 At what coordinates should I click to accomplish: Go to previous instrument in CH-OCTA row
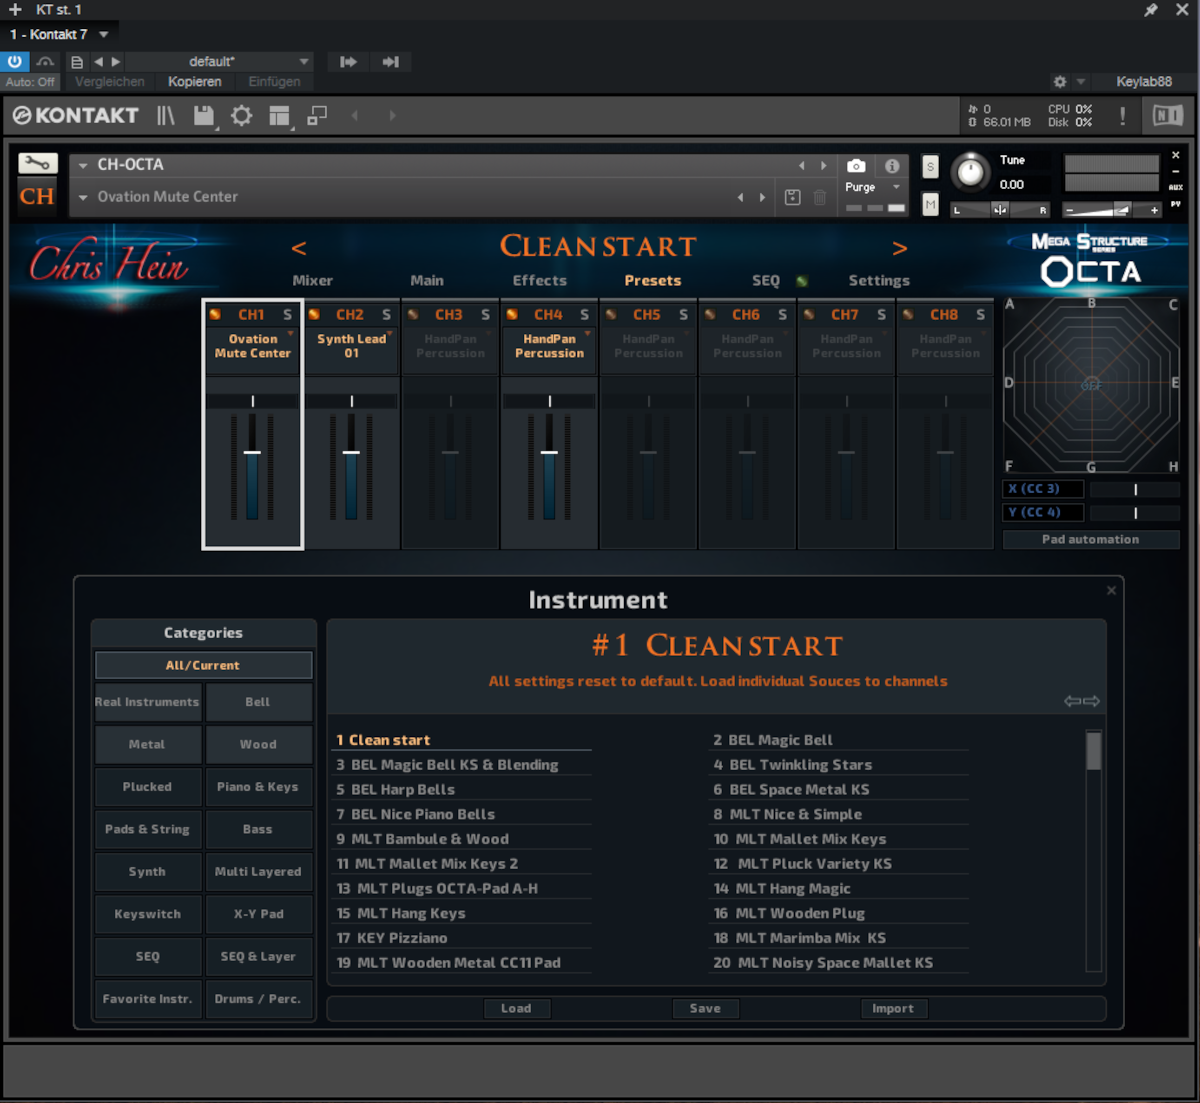pos(801,166)
